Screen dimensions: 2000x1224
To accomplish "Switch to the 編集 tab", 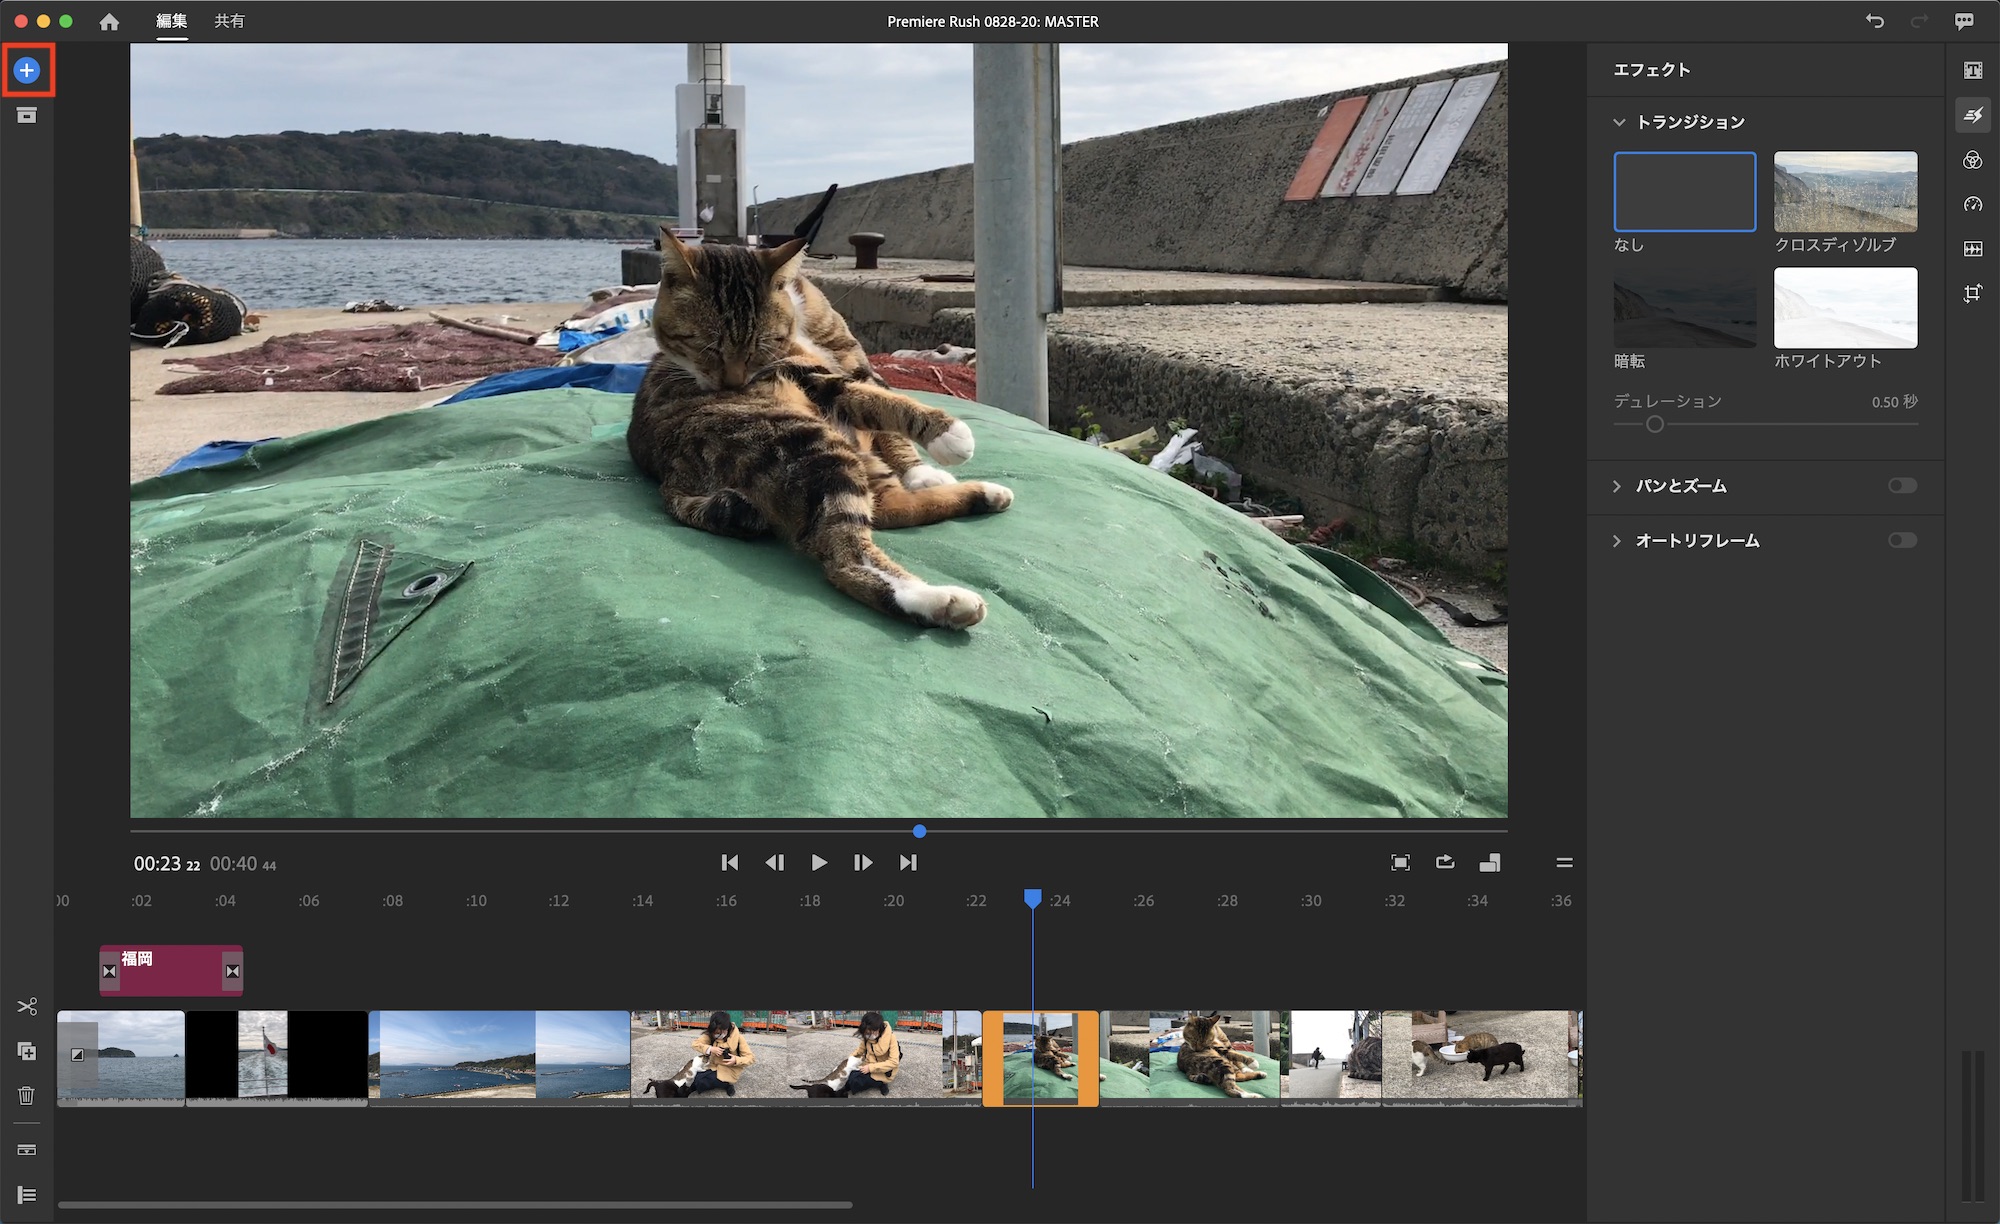I will [172, 21].
